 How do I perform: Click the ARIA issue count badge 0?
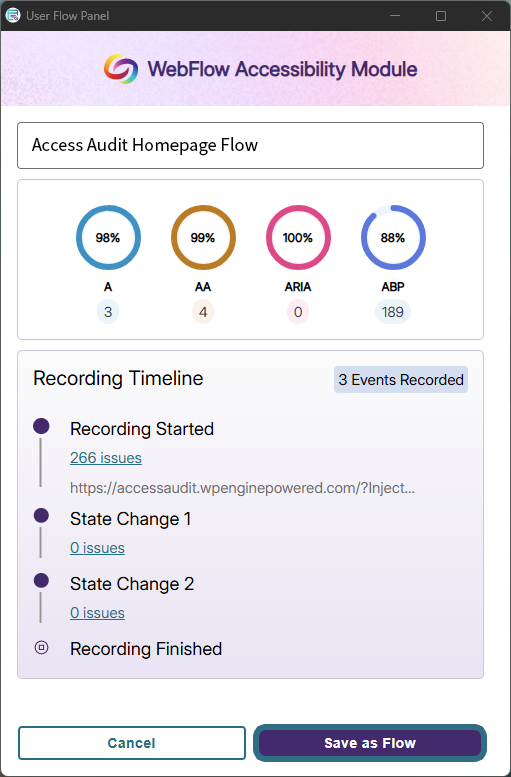(x=298, y=312)
